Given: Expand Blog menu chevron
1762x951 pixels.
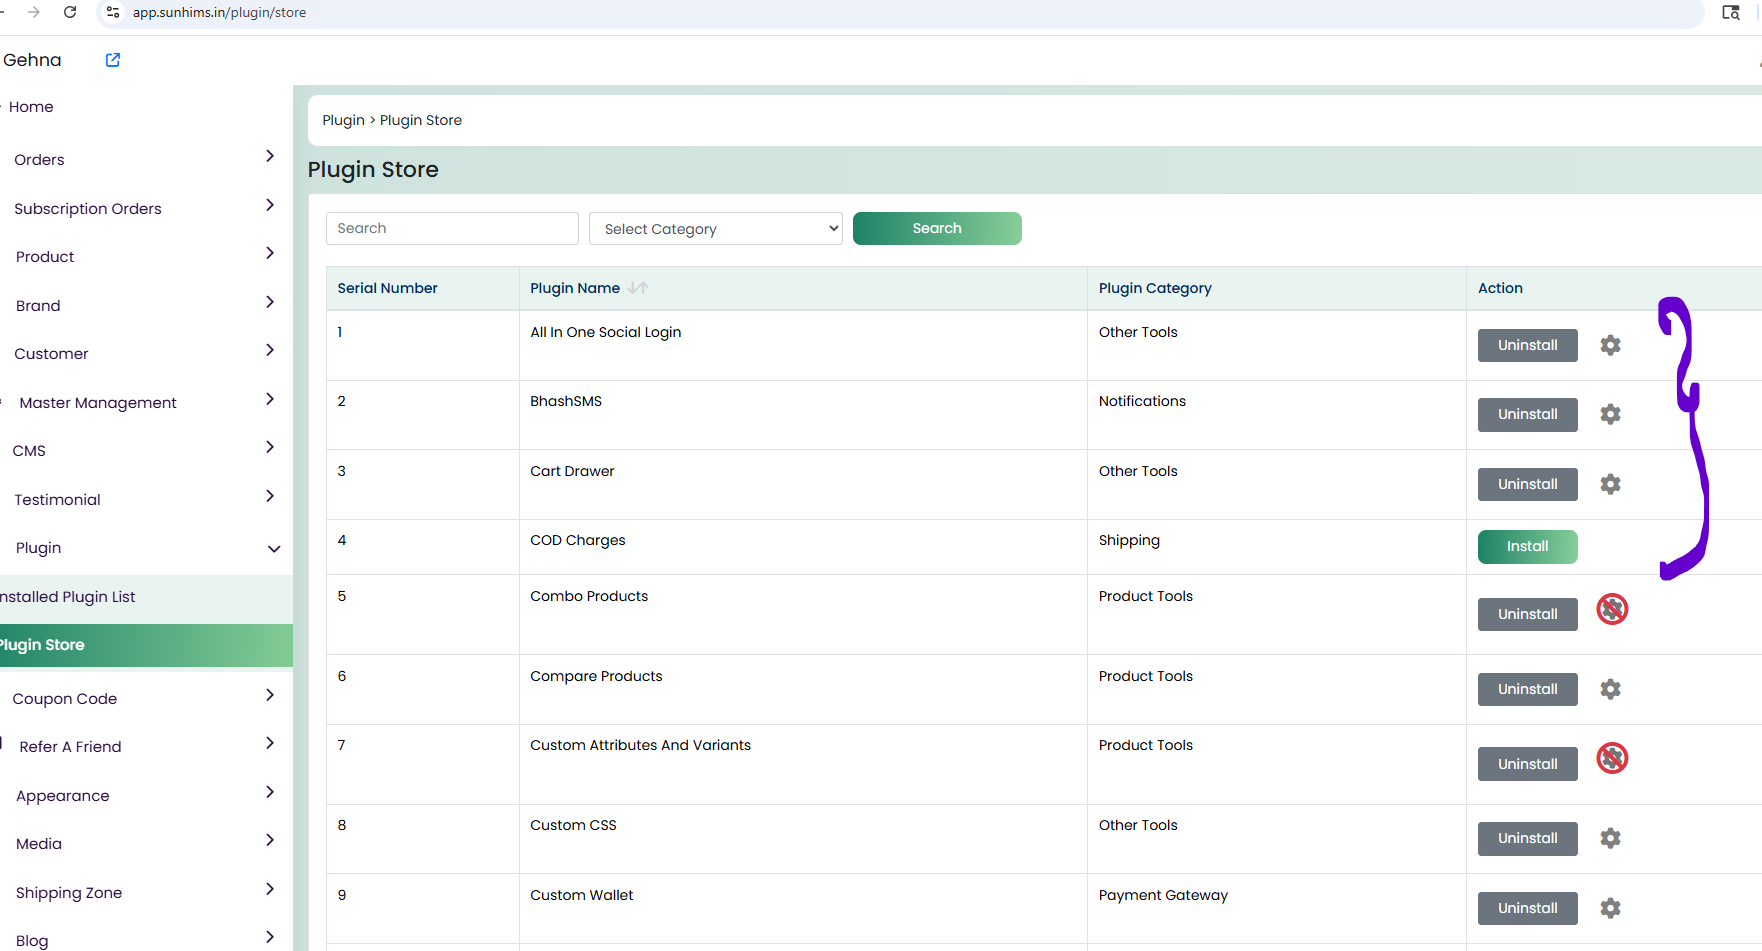Looking at the screenshot, I should (270, 937).
